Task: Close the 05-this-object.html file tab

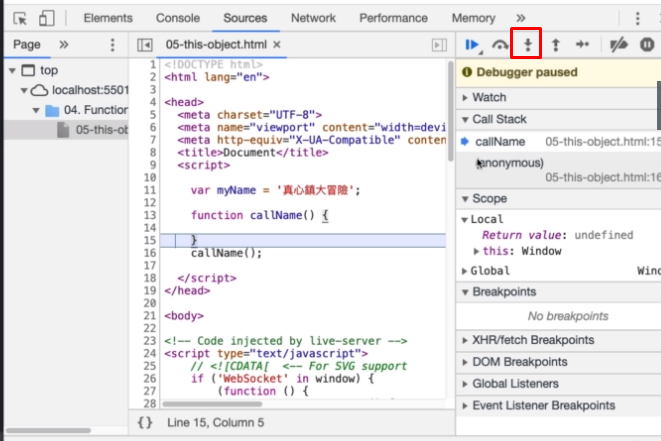Action: tap(277, 44)
